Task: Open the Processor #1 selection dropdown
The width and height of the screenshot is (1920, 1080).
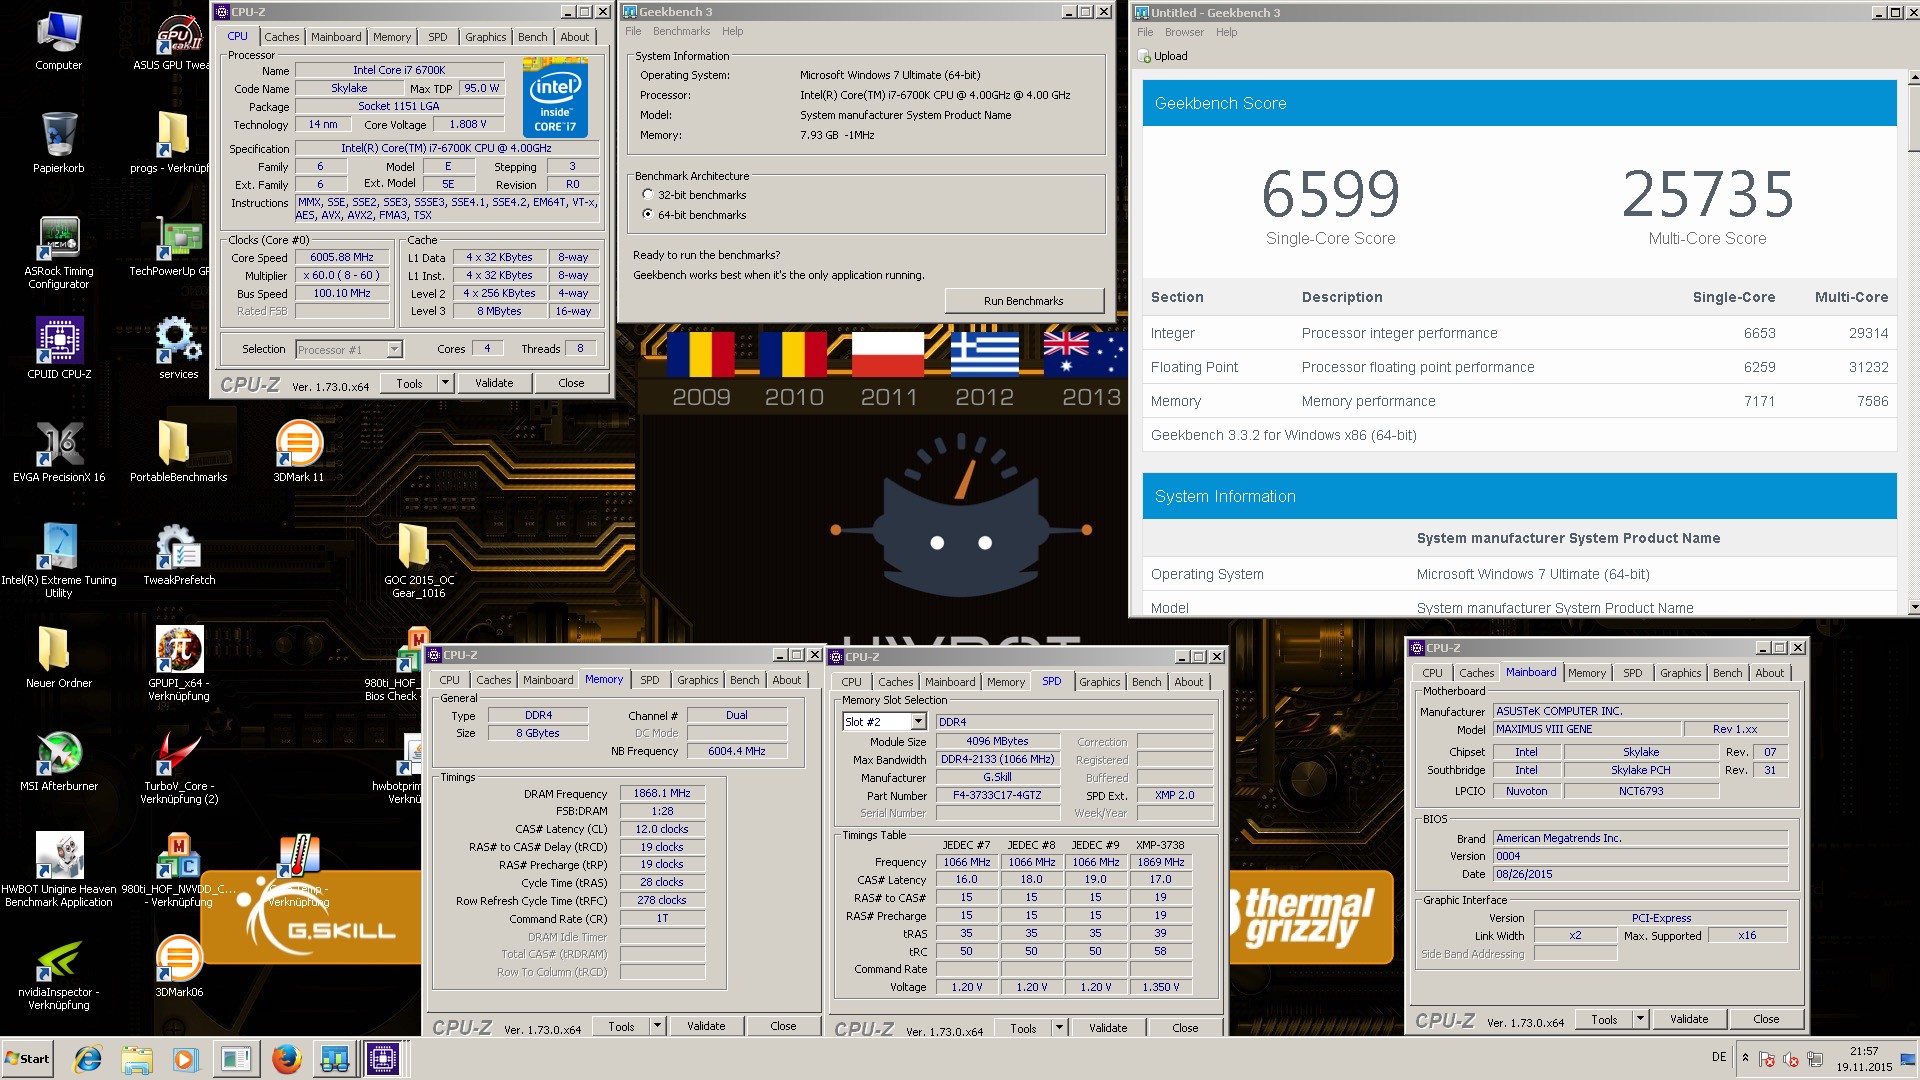Action: pyautogui.click(x=394, y=350)
